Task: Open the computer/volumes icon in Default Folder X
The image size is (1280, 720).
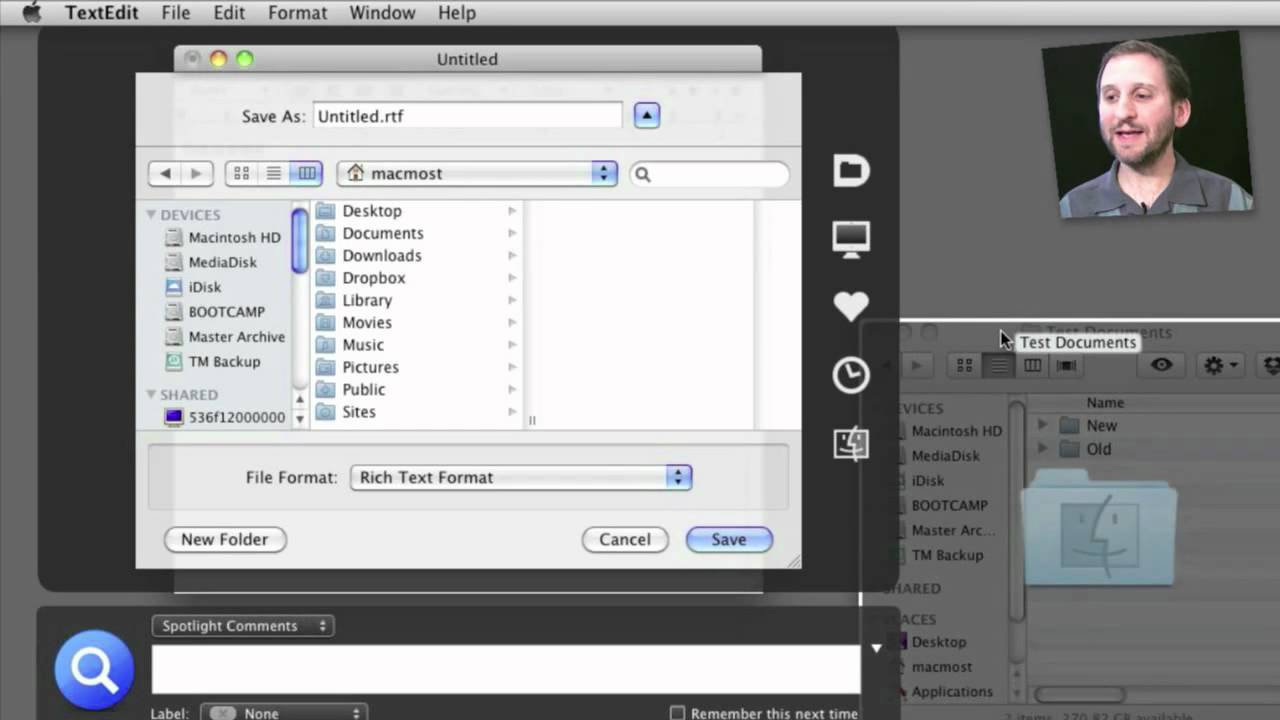Action: coord(851,239)
